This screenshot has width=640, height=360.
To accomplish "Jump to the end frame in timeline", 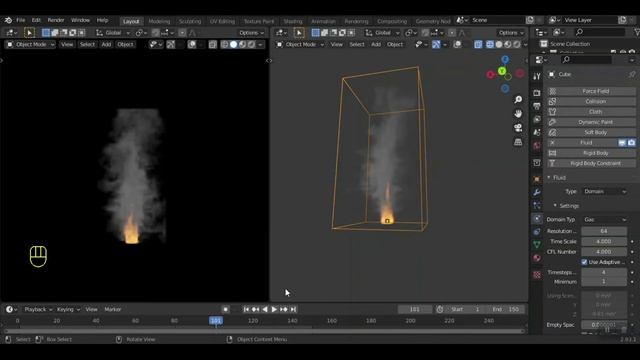I will pos(293,309).
